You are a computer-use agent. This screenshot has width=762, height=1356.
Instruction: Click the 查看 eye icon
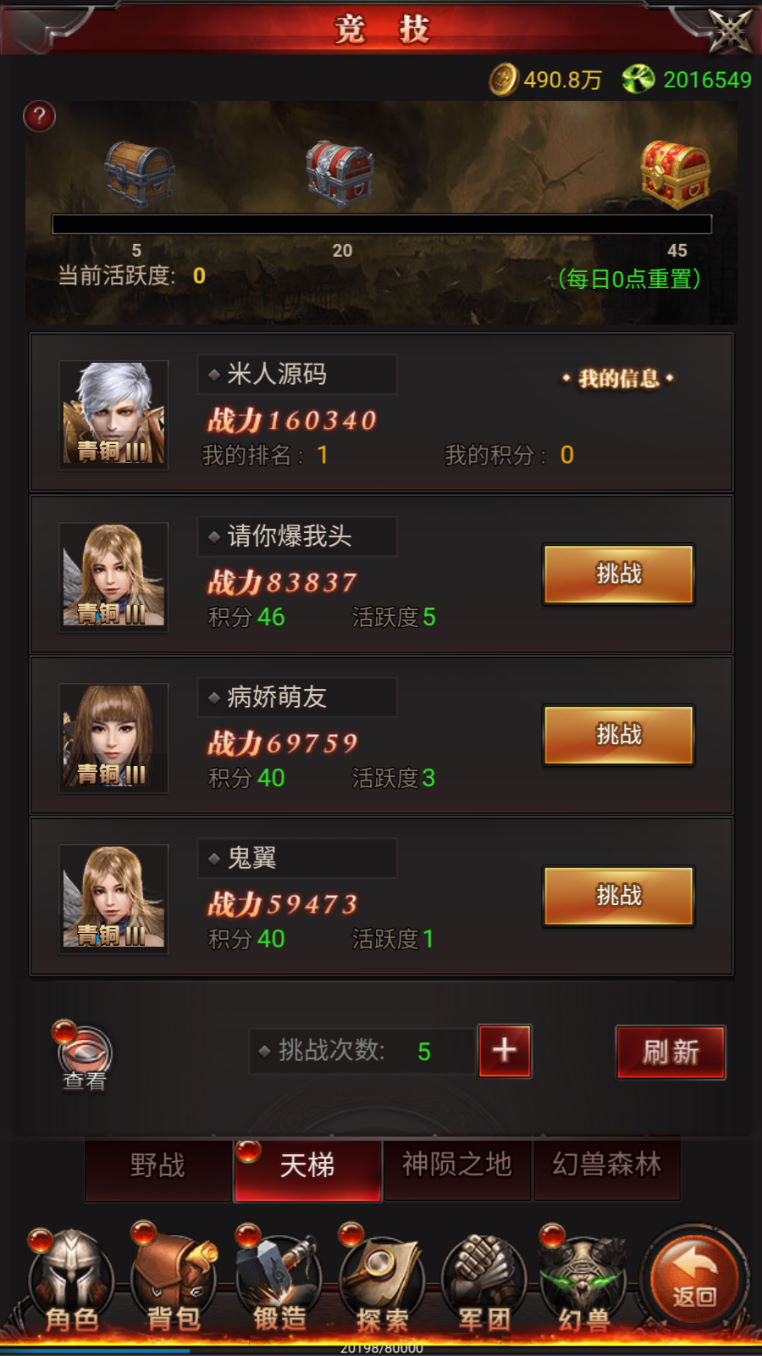[84, 1056]
